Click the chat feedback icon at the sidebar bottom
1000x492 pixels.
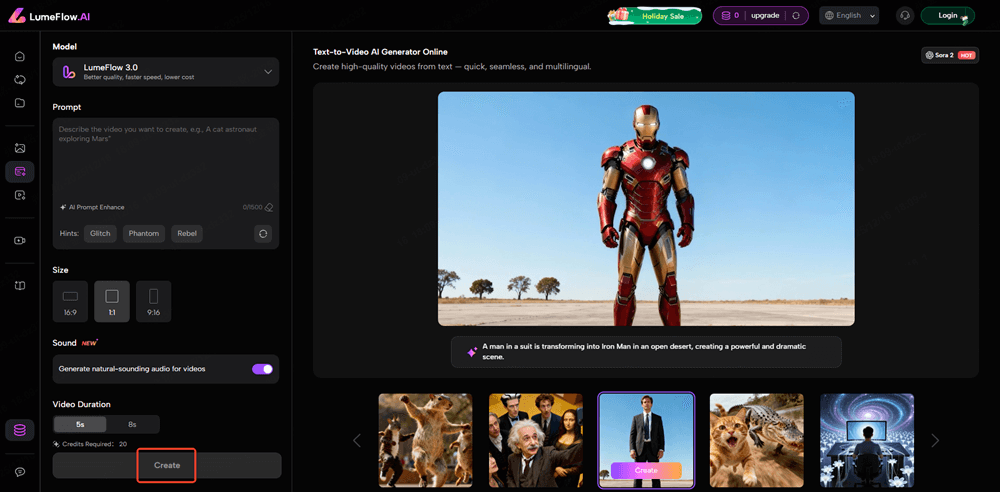coord(20,471)
